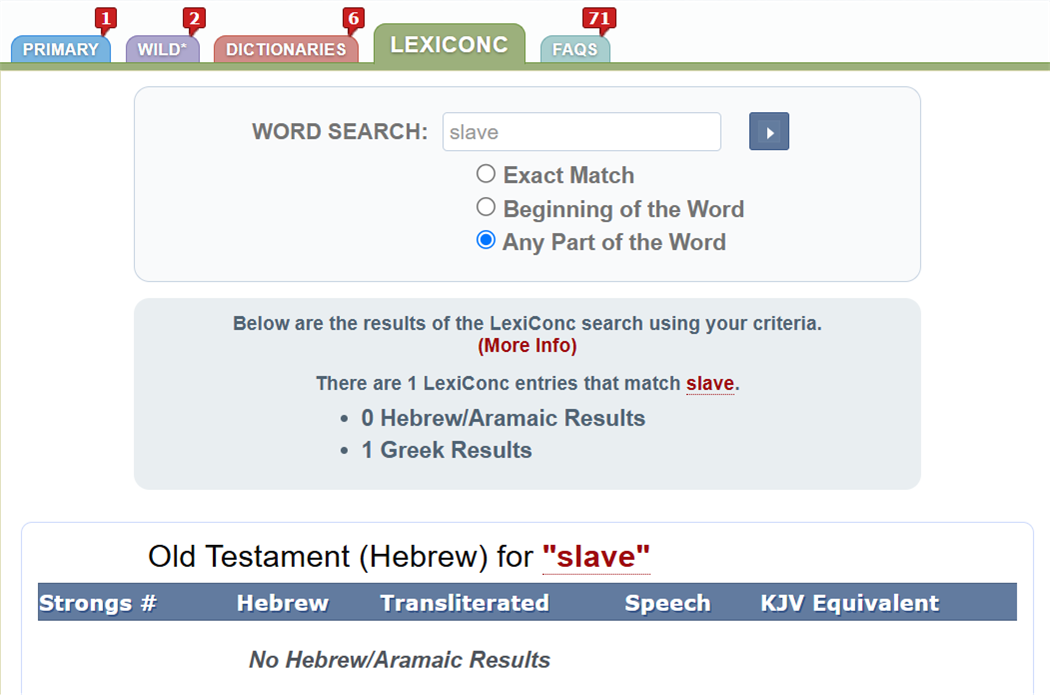Image resolution: width=1050 pixels, height=695 pixels.
Task: Click the red 6 badge on DICTIONARIES
Action: coord(353,19)
